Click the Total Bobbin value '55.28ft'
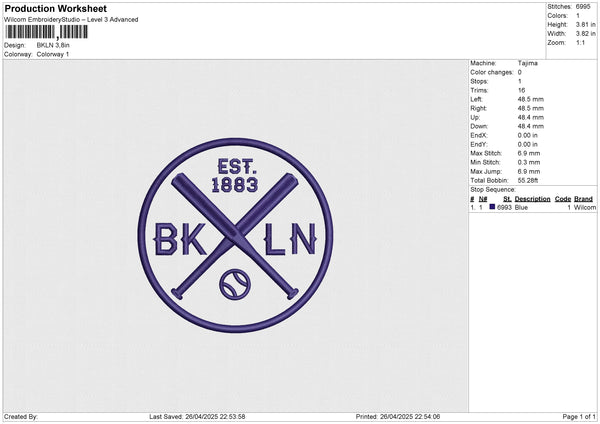 528,181
